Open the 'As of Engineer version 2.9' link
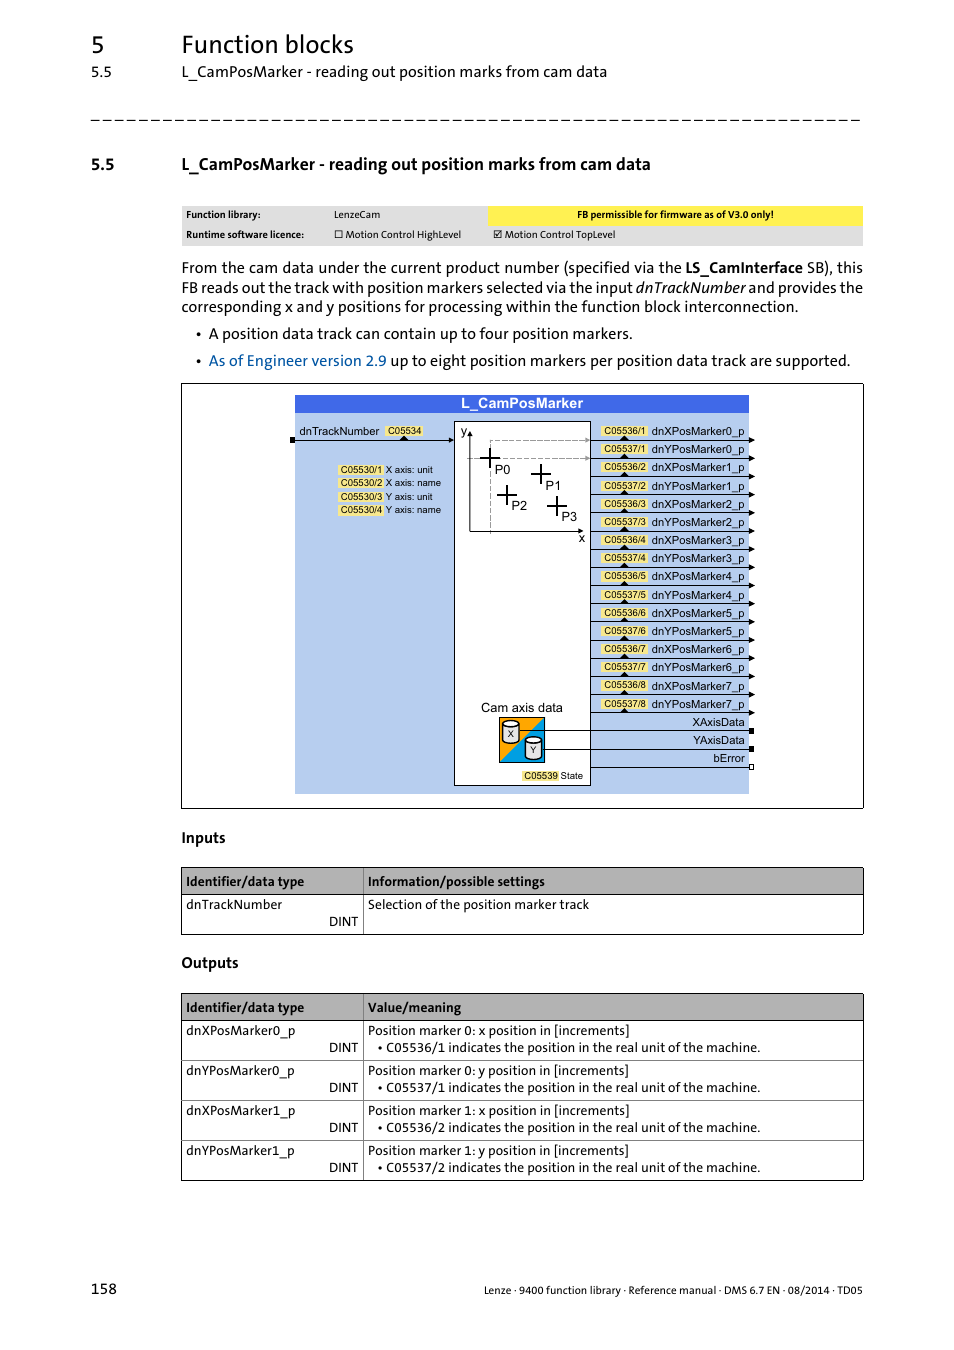 [297, 361]
